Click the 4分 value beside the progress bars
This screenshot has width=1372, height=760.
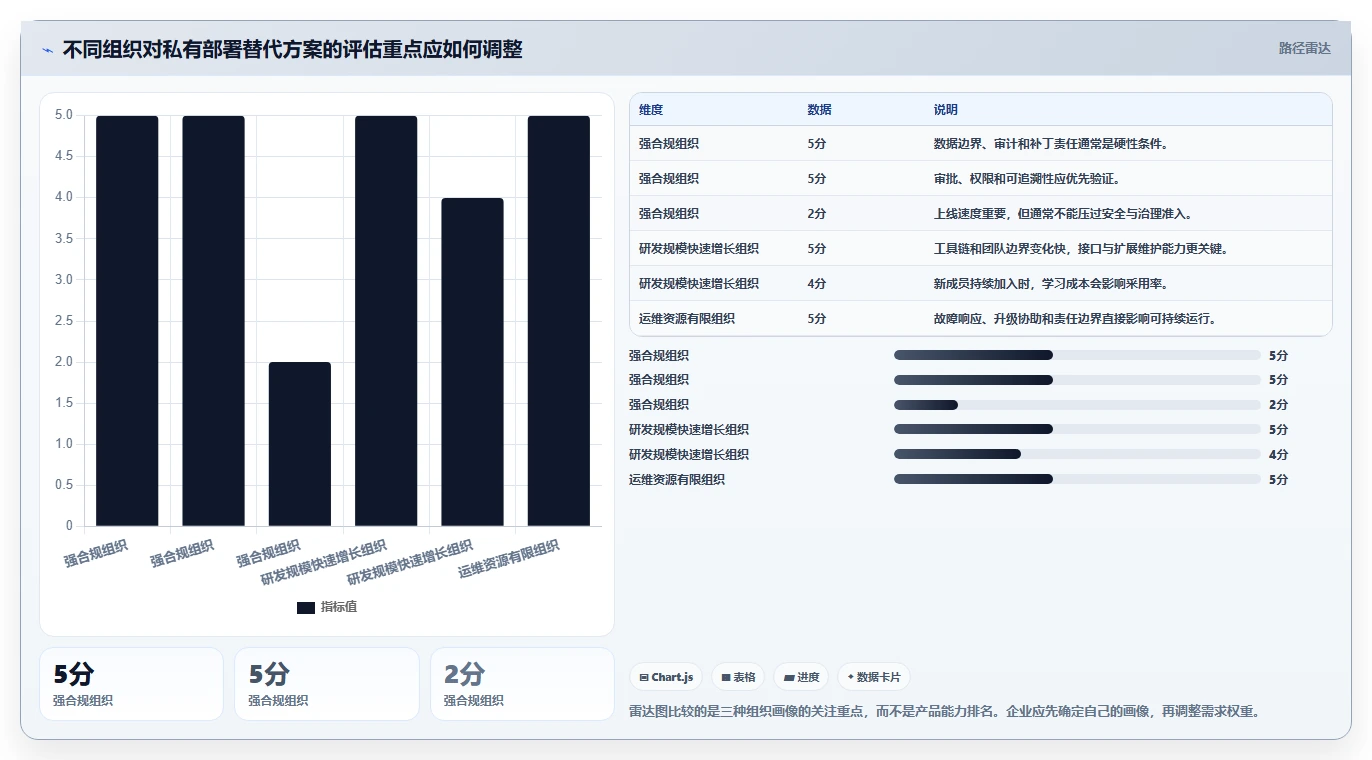click(x=1279, y=455)
